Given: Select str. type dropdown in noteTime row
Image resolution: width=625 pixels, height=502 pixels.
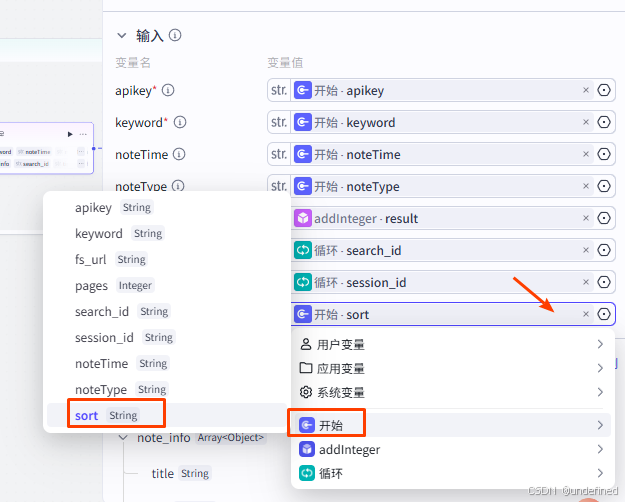Looking at the screenshot, I should tap(279, 154).
